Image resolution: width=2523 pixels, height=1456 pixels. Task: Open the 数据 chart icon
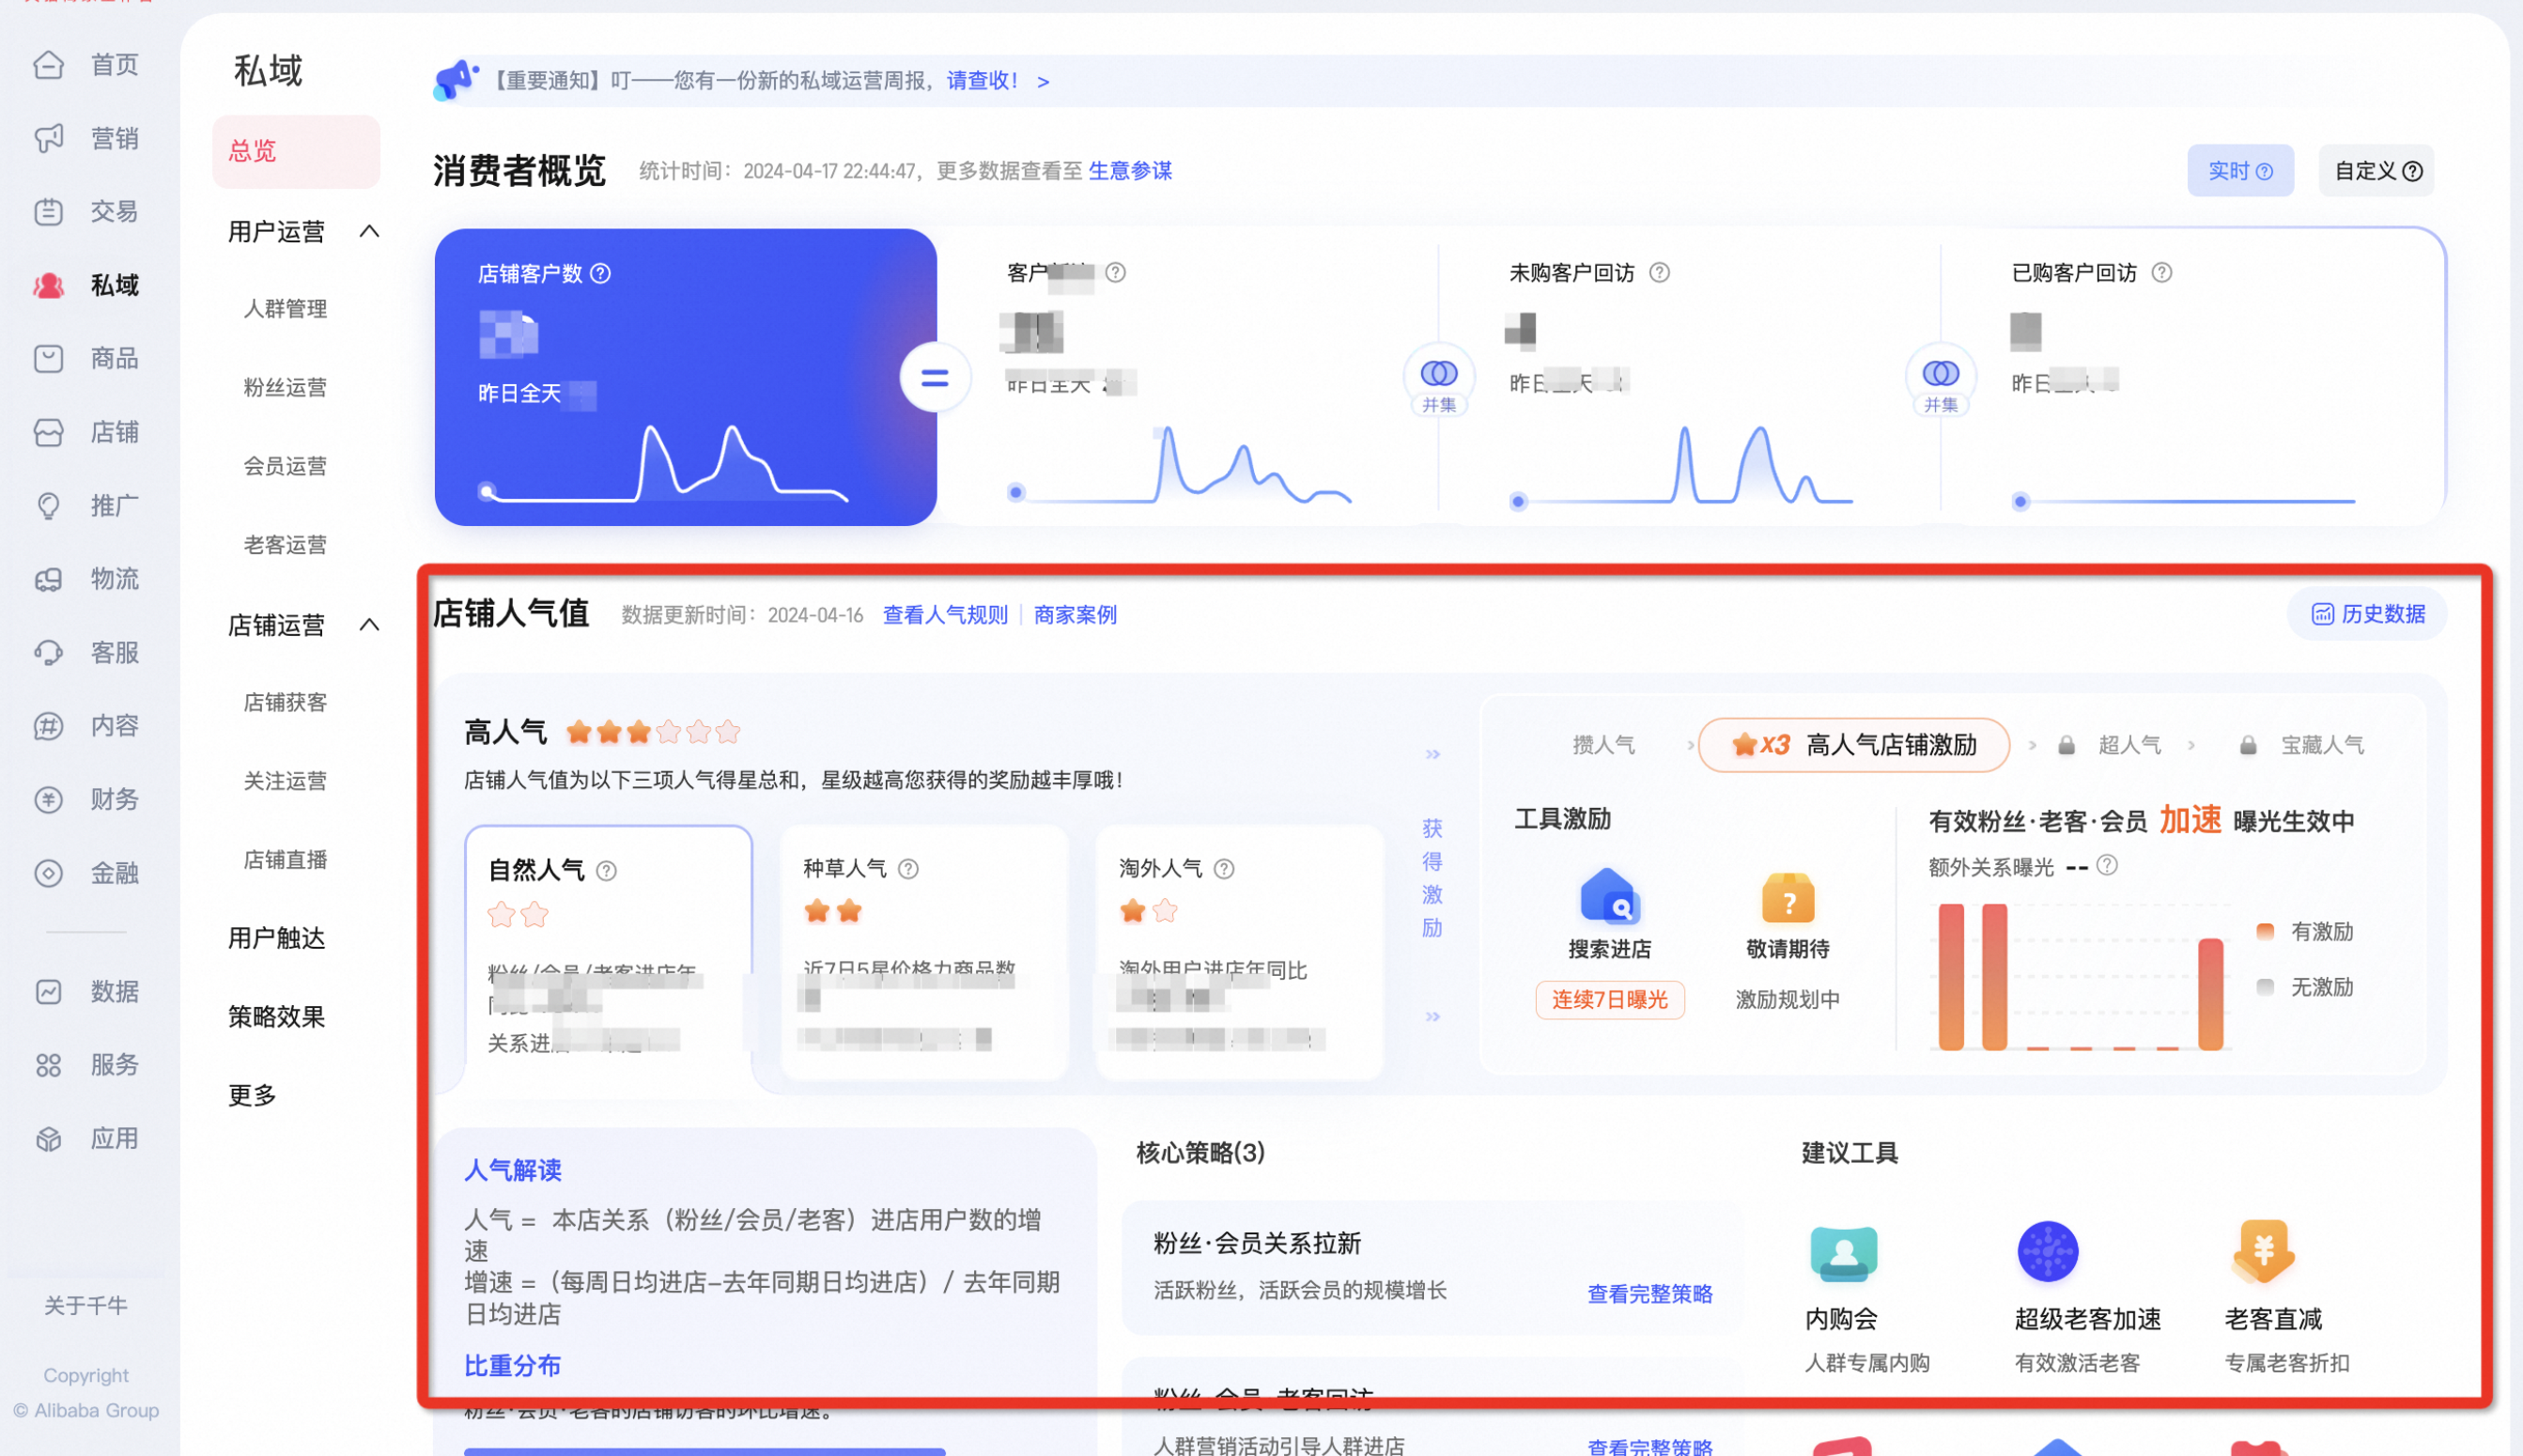pyautogui.click(x=48, y=992)
